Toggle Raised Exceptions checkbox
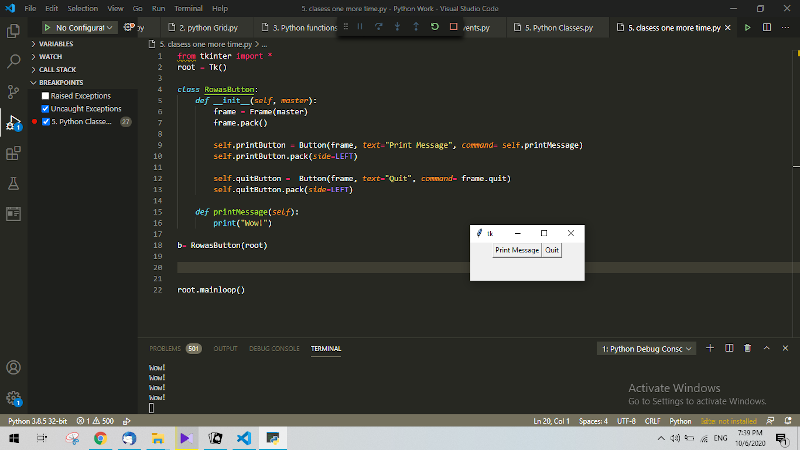 click(45, 96)
